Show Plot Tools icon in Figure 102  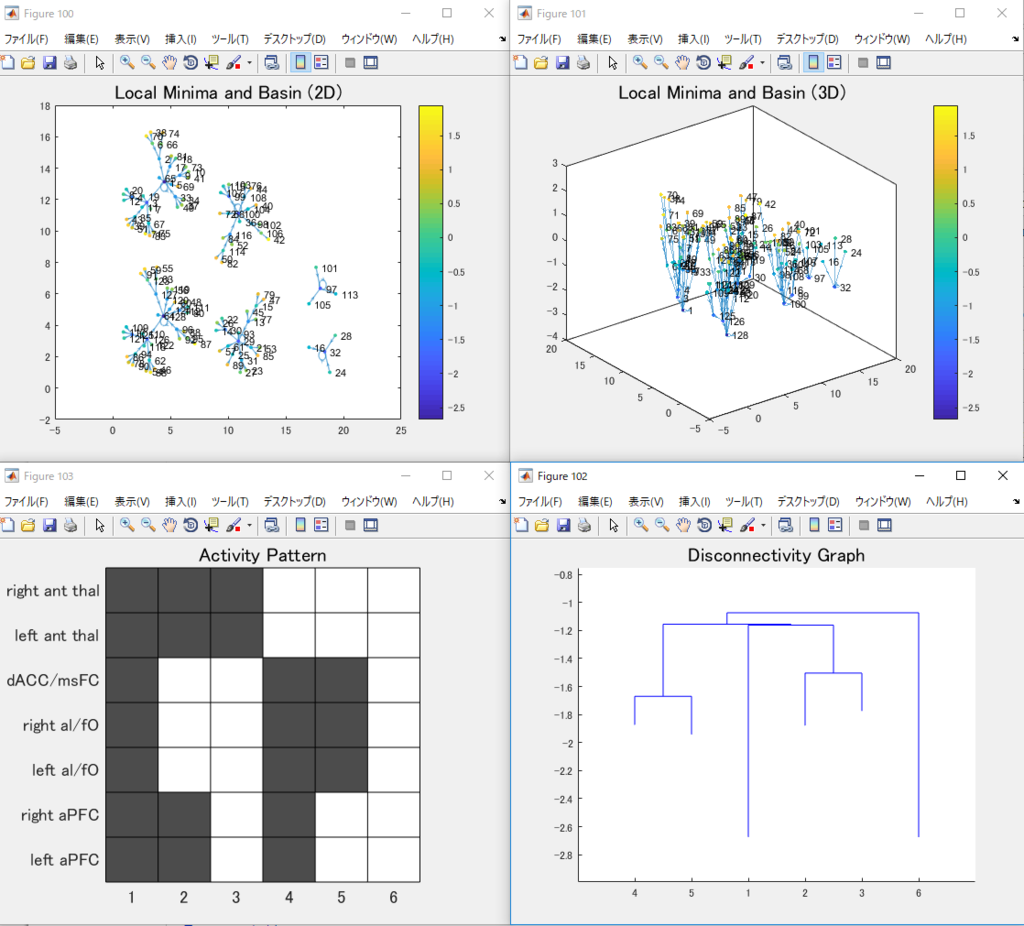tap(884, 525)
